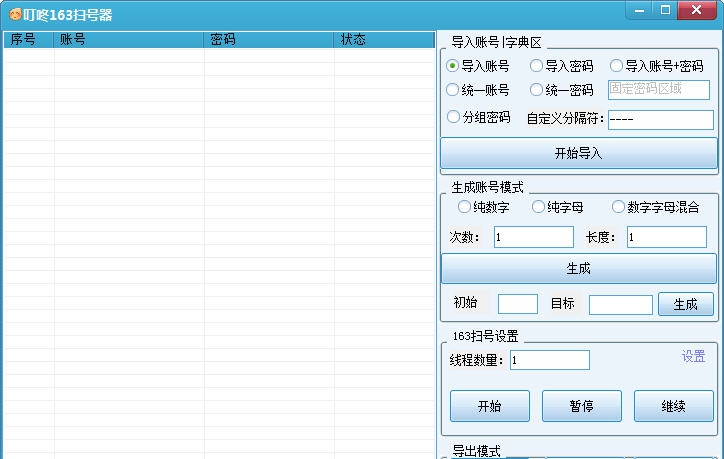Click the 自定义分隔符 input field
The height and width of the screenshot is (459, 724).
(x=660, y=119)
